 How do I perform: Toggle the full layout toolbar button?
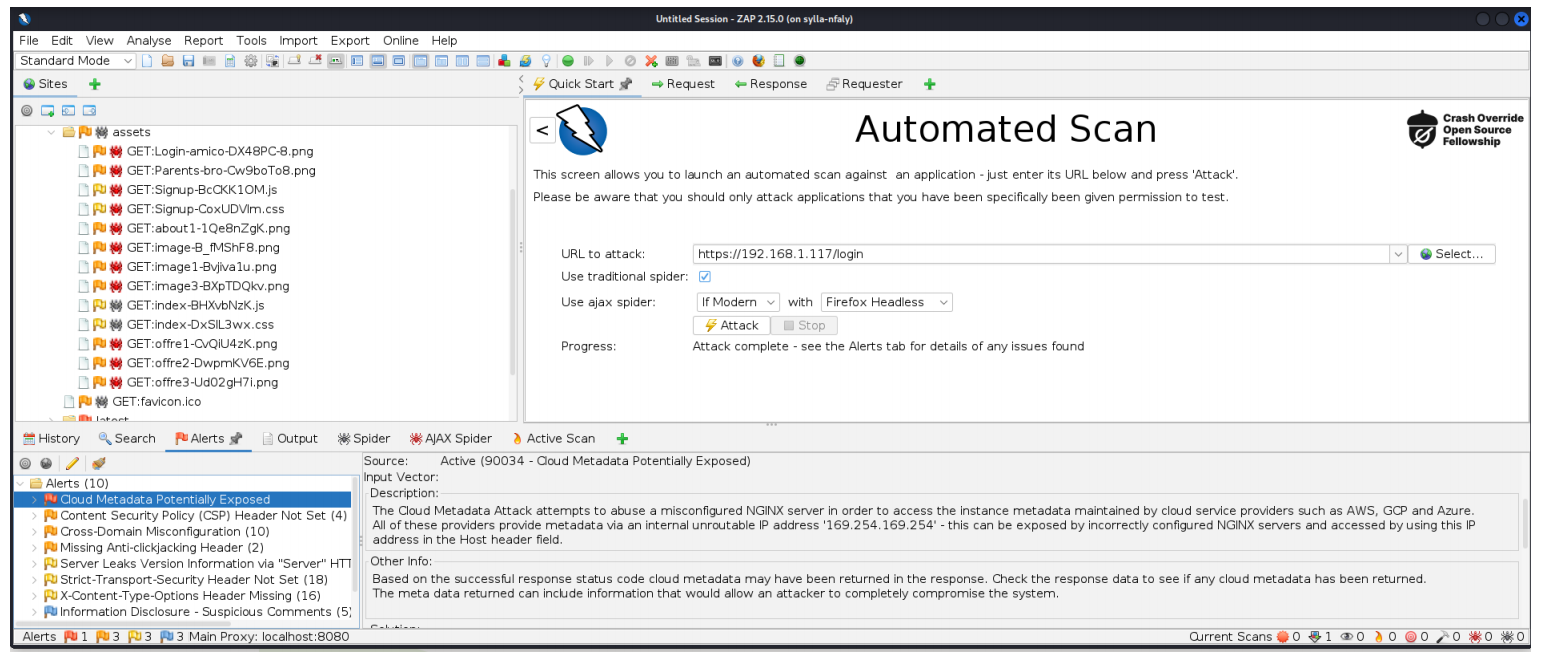pyautogui.click(x=399, y=61)
